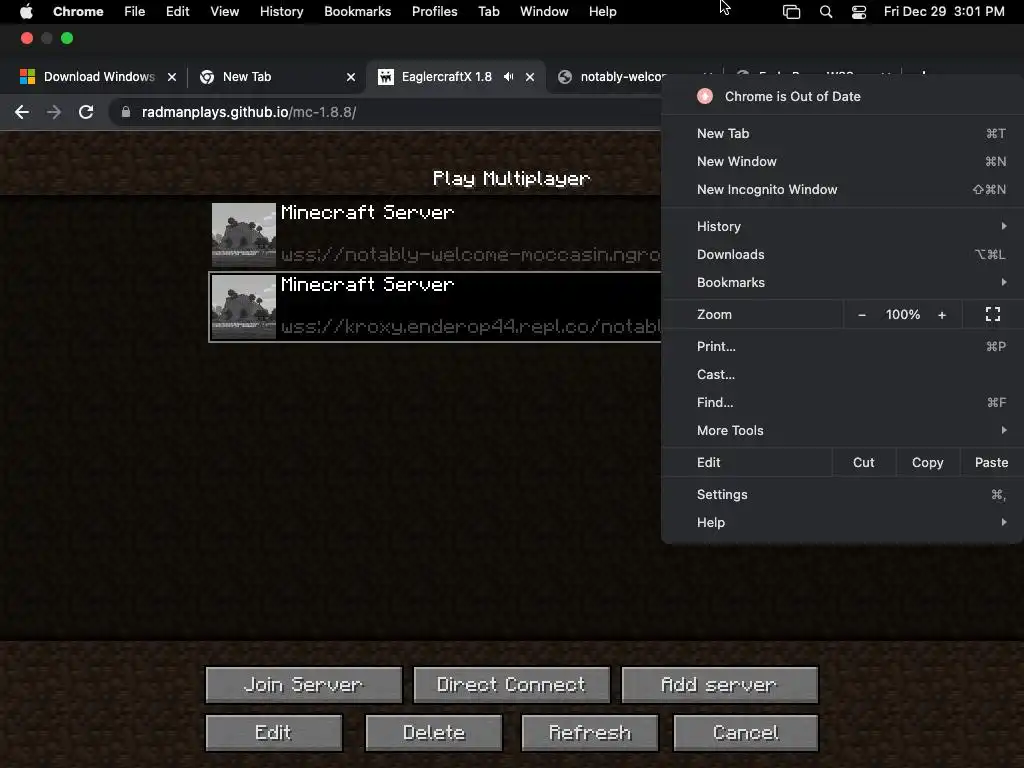Reload the current page
Screen dimensions: 1024x768
(x=86, y=112)
